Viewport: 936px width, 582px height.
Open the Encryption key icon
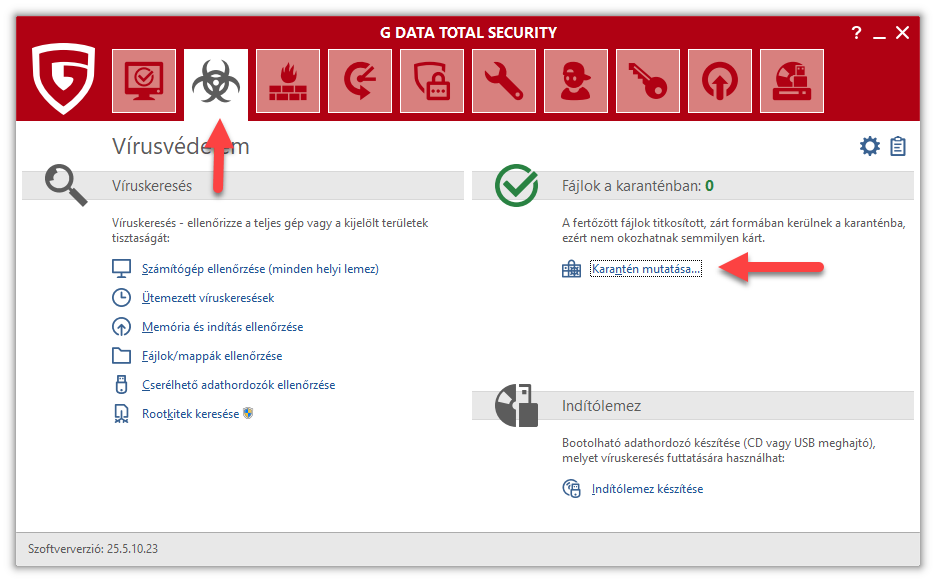(648, 81)
